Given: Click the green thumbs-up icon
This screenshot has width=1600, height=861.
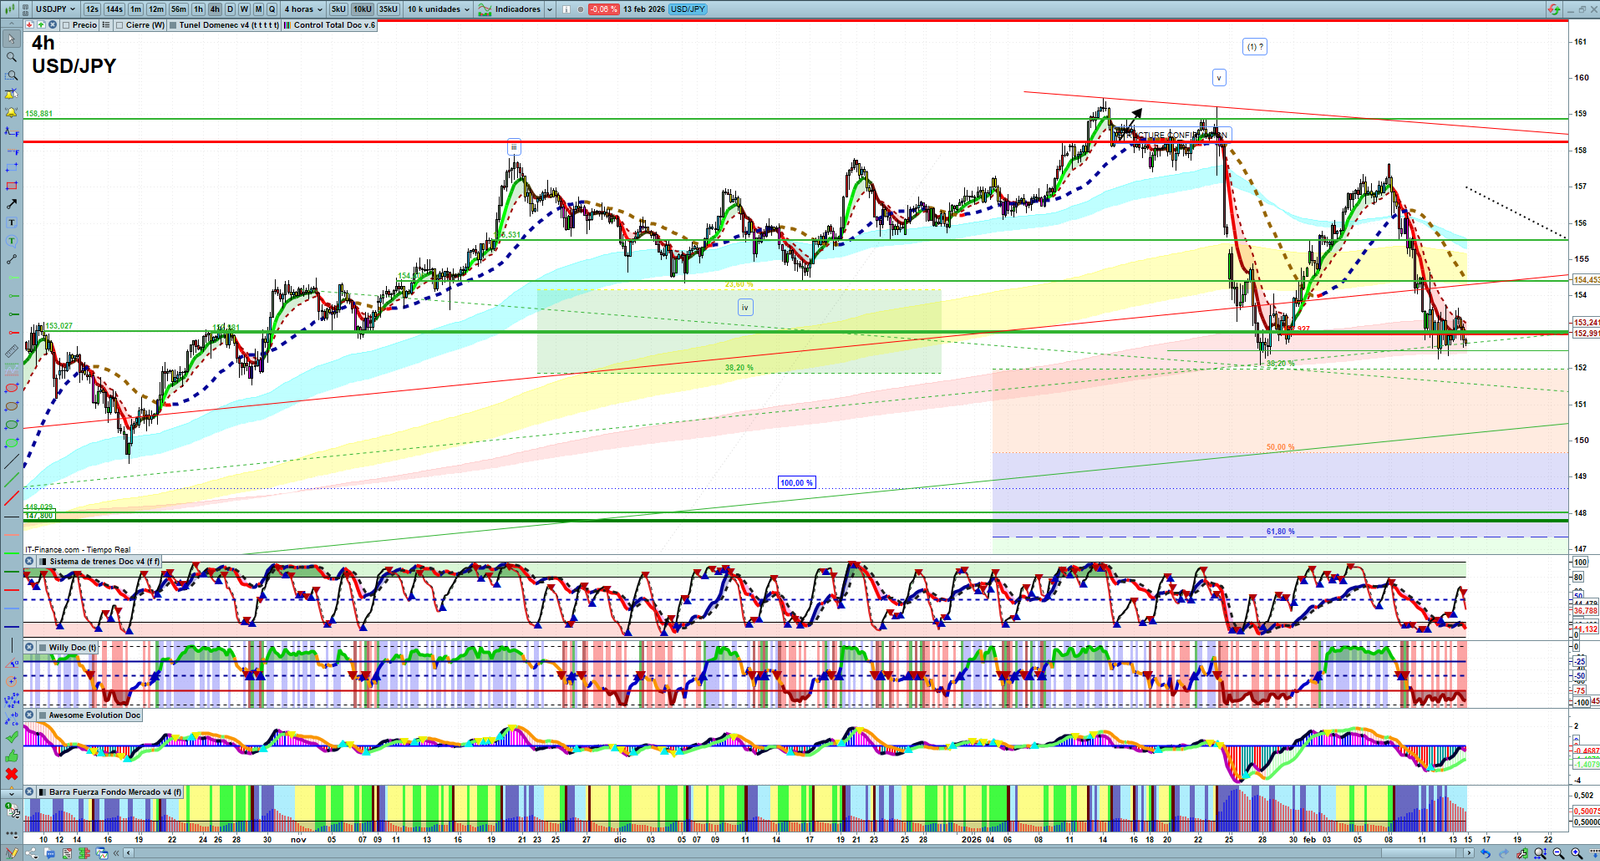Looking at the screenshot, I should 12,756.
